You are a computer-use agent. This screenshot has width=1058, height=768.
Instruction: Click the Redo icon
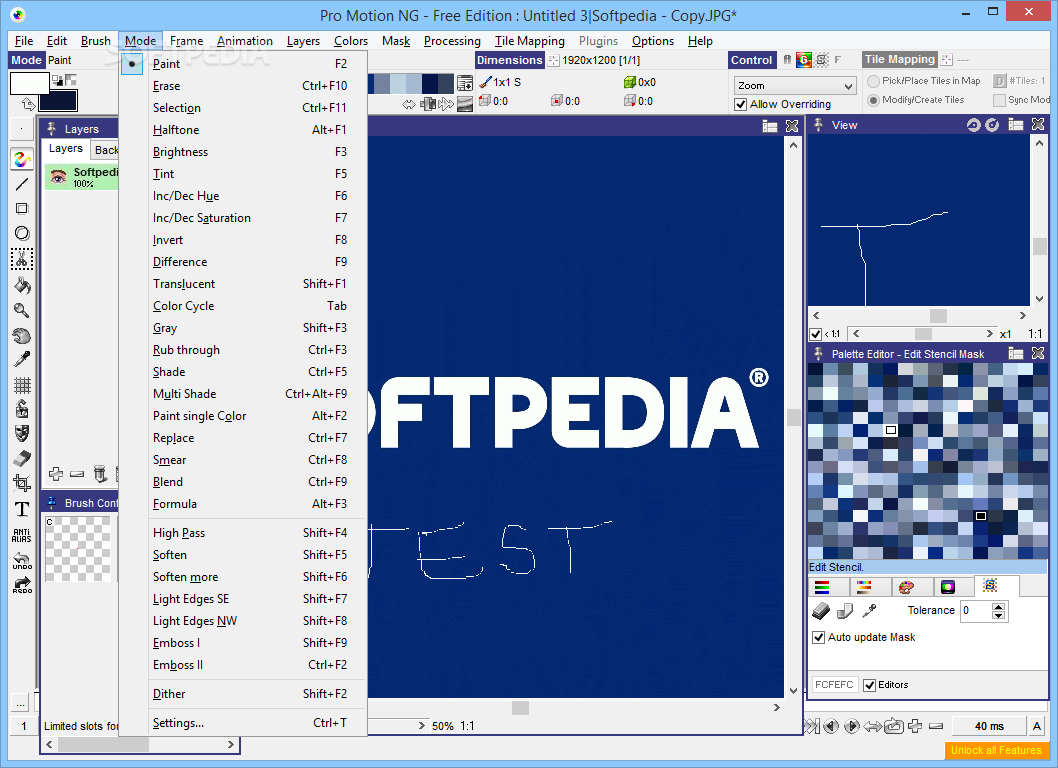click(x=22, y=584)
